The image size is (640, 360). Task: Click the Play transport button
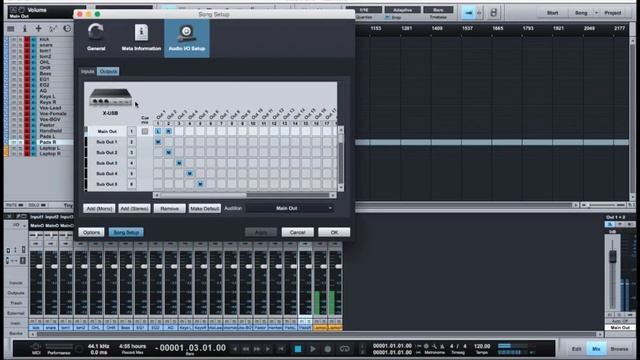(313, 349)
